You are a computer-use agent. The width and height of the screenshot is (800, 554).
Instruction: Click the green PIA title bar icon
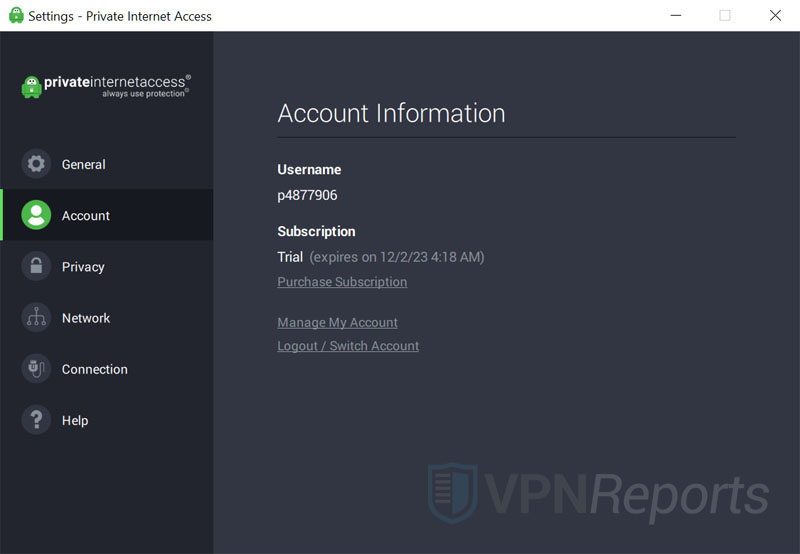pyautogui.click(x=16, y=16)
